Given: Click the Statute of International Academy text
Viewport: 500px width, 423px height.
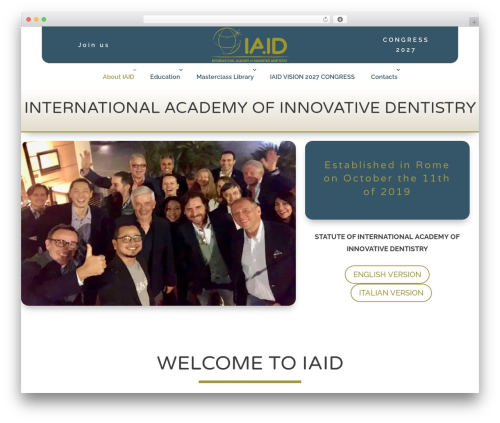Looking at the screenshot, I should point(387,243).
